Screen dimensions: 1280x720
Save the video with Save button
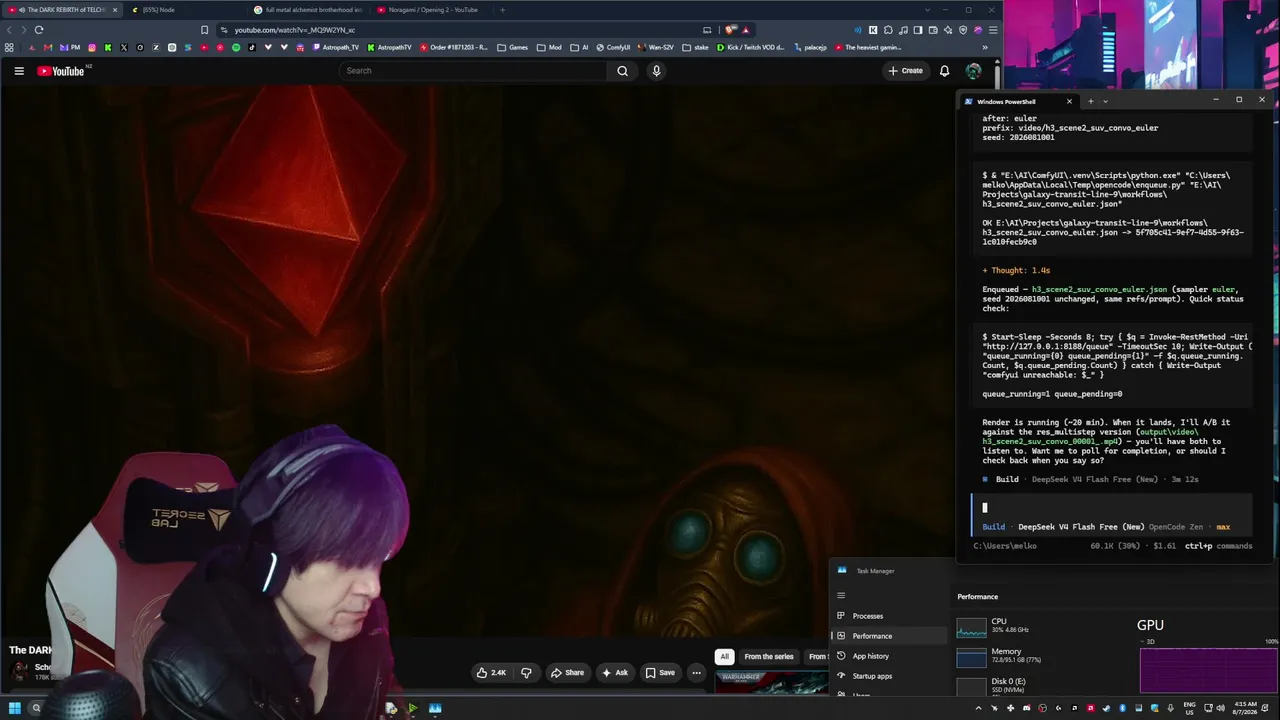tap(660, 673)
